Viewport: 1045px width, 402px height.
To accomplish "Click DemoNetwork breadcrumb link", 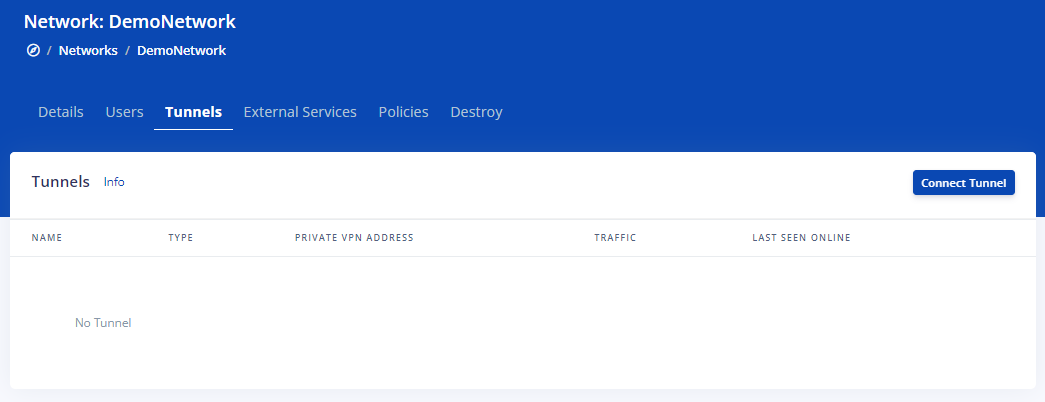I will pos(181,50).
